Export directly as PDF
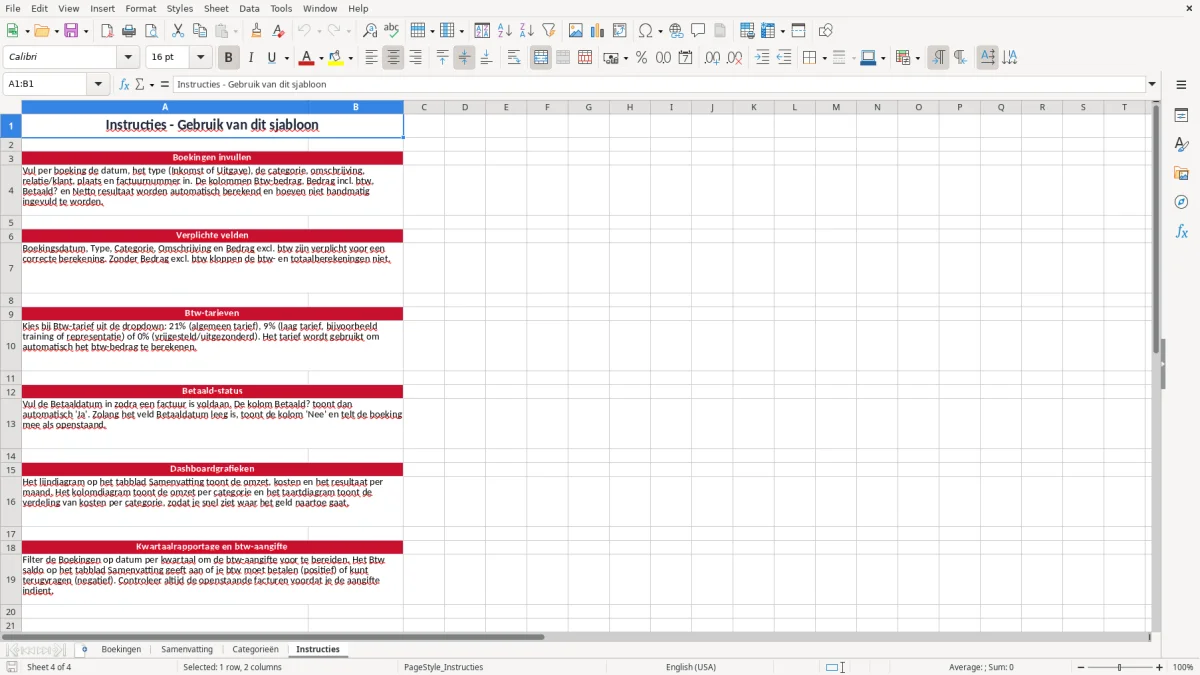The width and height of the screenshot is (1200, 675). [x=107, y=31]
